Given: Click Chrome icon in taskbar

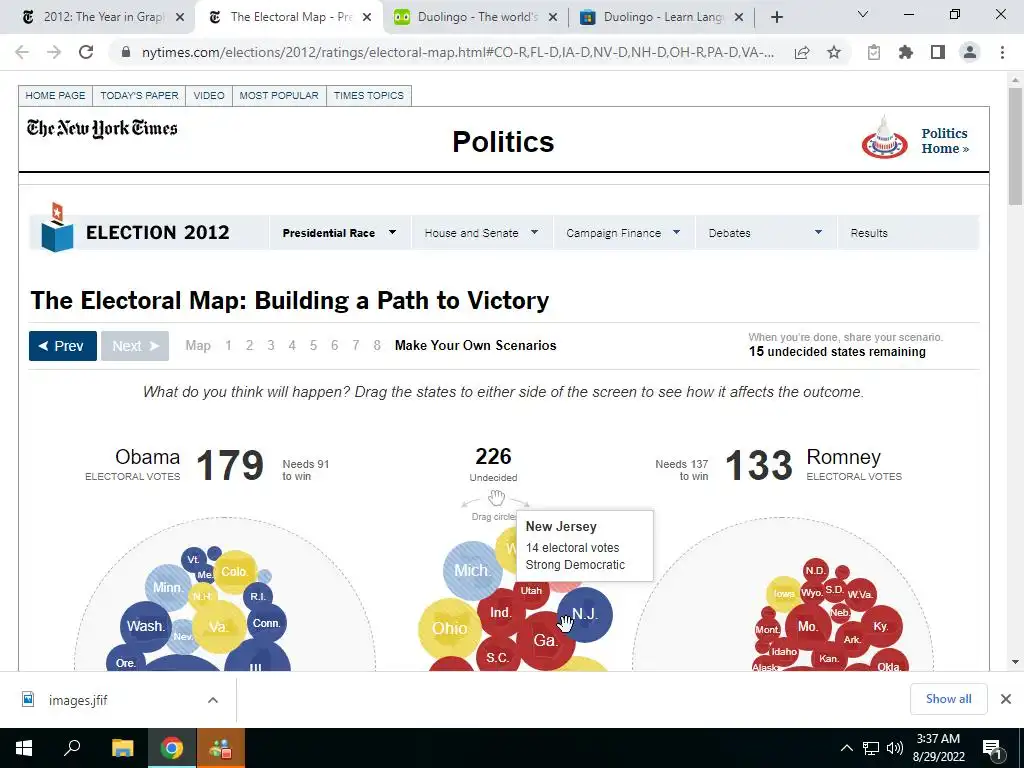Looking at the screenshot, I should click(x=172, y=748).
